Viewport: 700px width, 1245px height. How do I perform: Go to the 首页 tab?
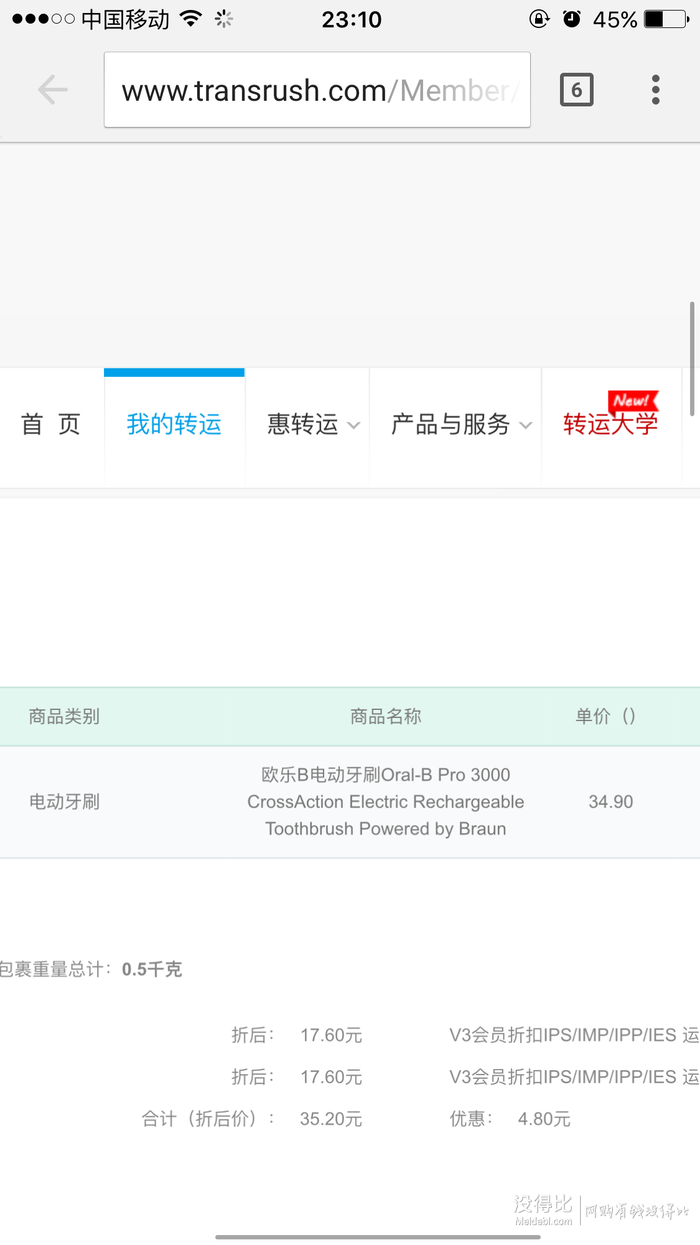[x=51, y=425]
